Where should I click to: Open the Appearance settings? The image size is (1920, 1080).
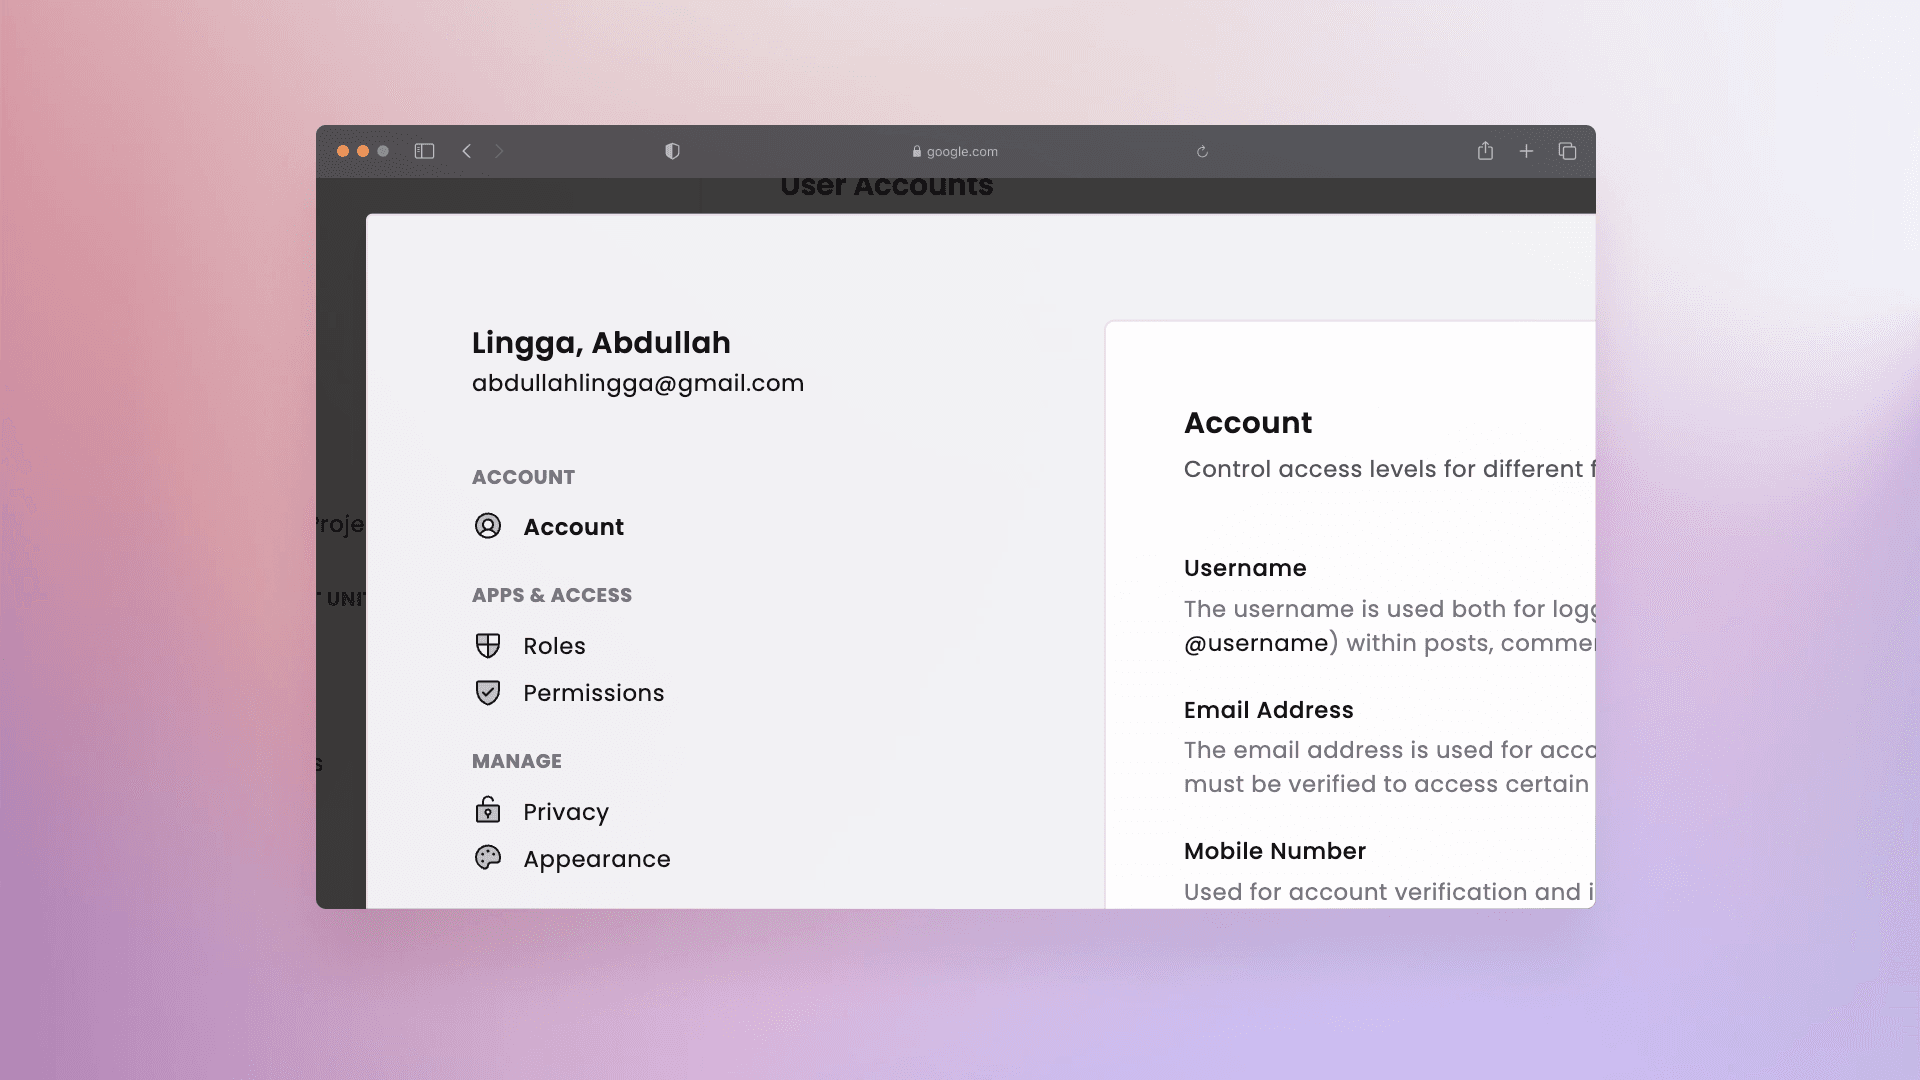click(596, 859)
